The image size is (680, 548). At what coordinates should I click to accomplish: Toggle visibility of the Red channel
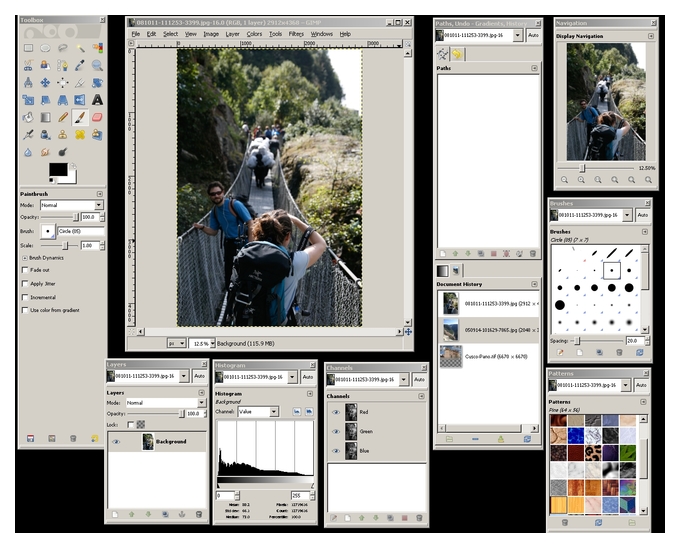[336, 412]
